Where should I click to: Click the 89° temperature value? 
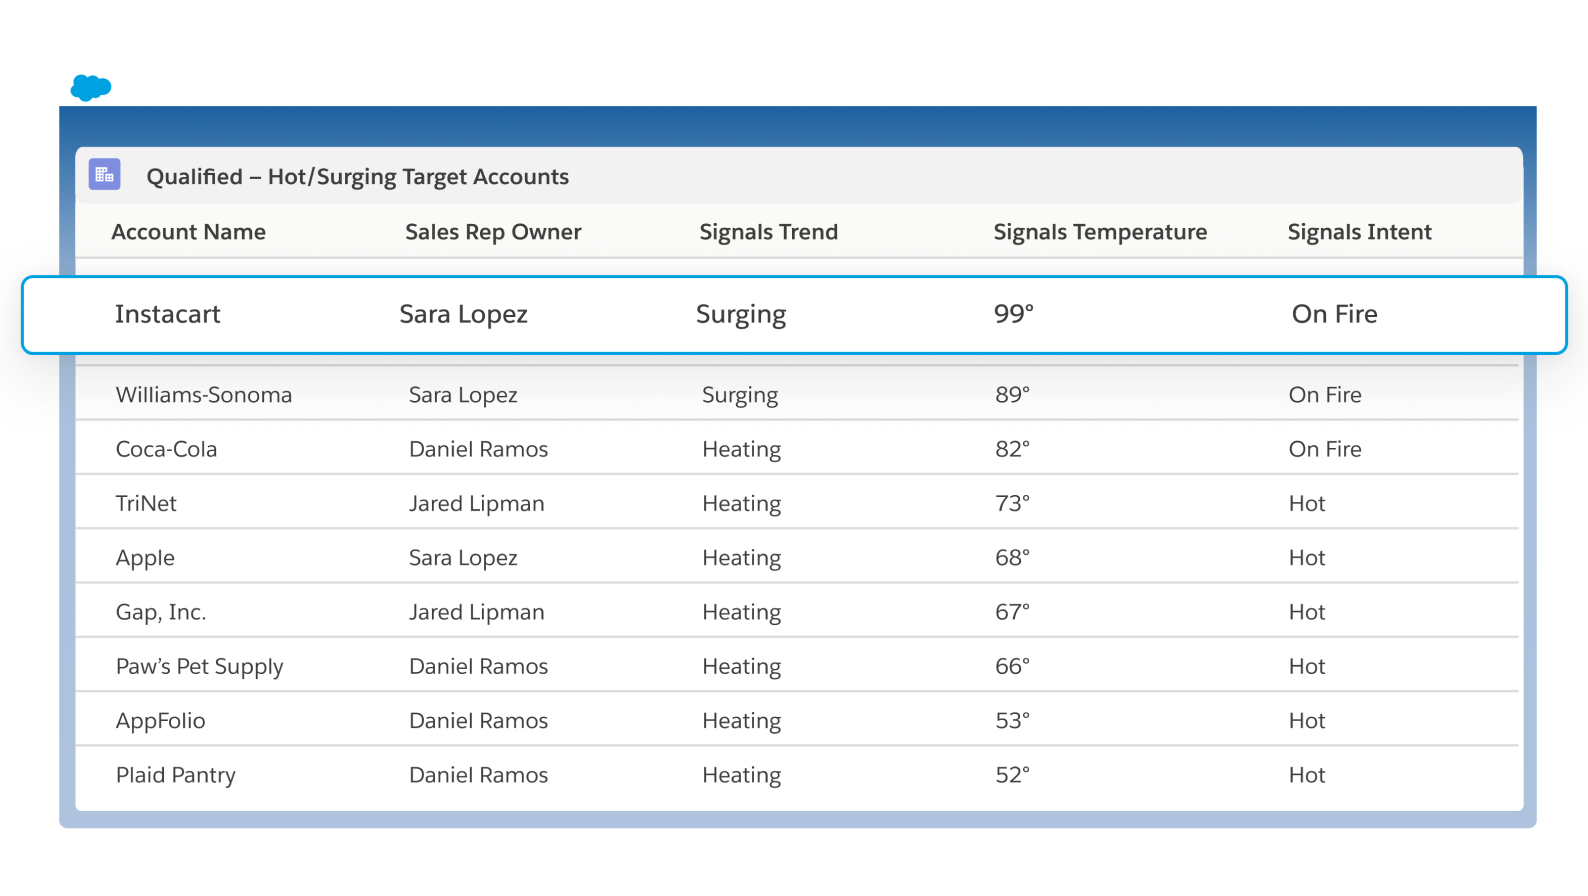(1012, 395)
